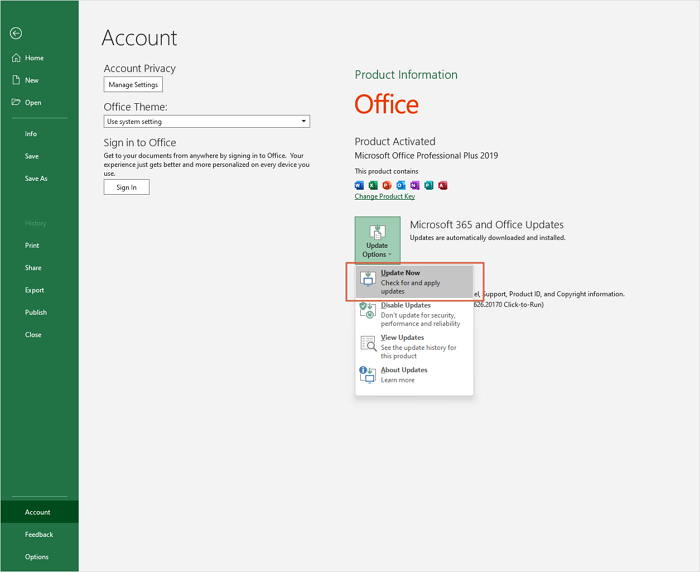Click the back arrow icon
This screenshot has height=572, width=700.
[16, 33]
